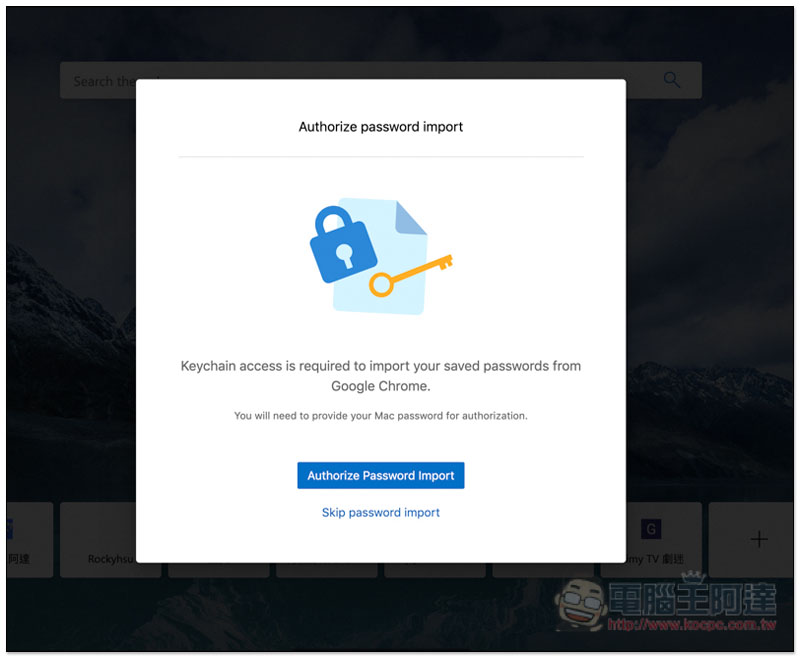Click the Mac password authorization note
Image resolution: width=800 pixels, height=659 pixels.
click(x=381, y=416)
